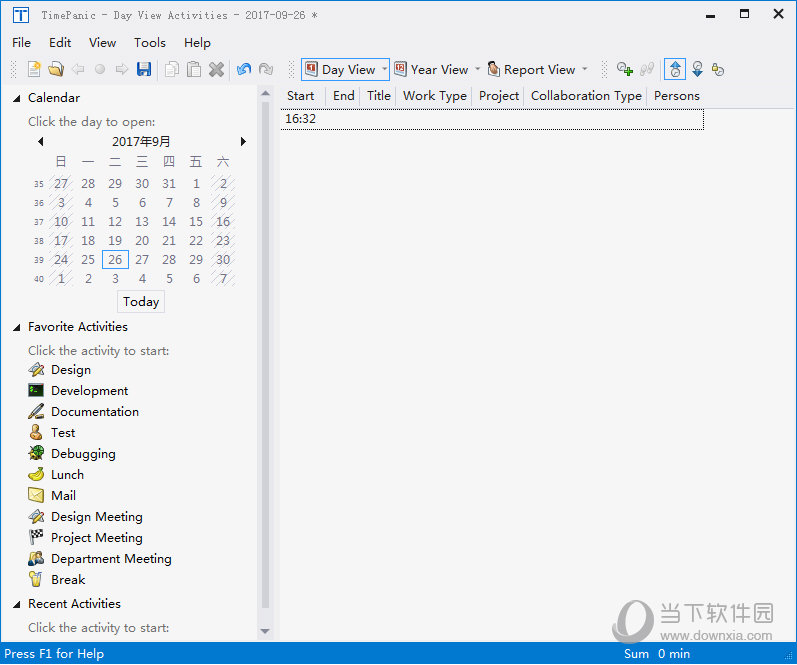The image size is (797, 665).
Task: Click the last toolbar icon with small clock
Action: (x=718, y=69)
